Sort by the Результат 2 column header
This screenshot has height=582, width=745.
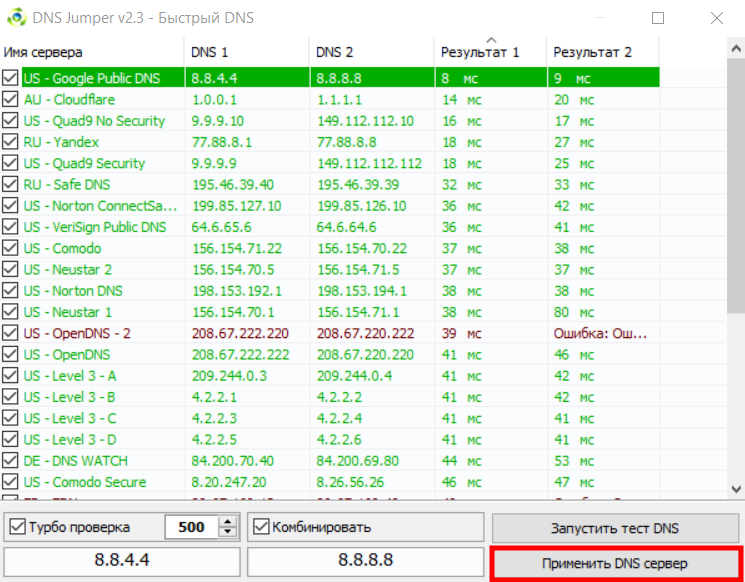pyautogui.click(x=603, y=52)
